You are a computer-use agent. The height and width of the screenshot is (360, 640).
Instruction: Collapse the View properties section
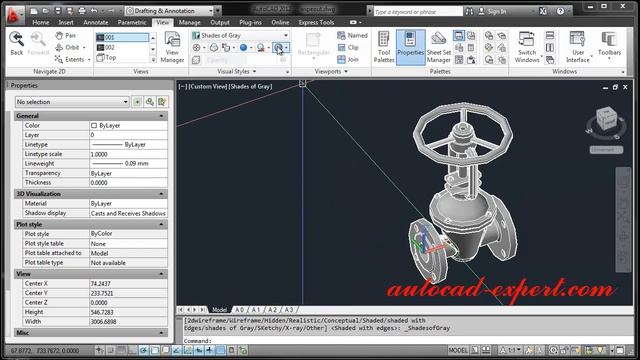coord(161,274)
